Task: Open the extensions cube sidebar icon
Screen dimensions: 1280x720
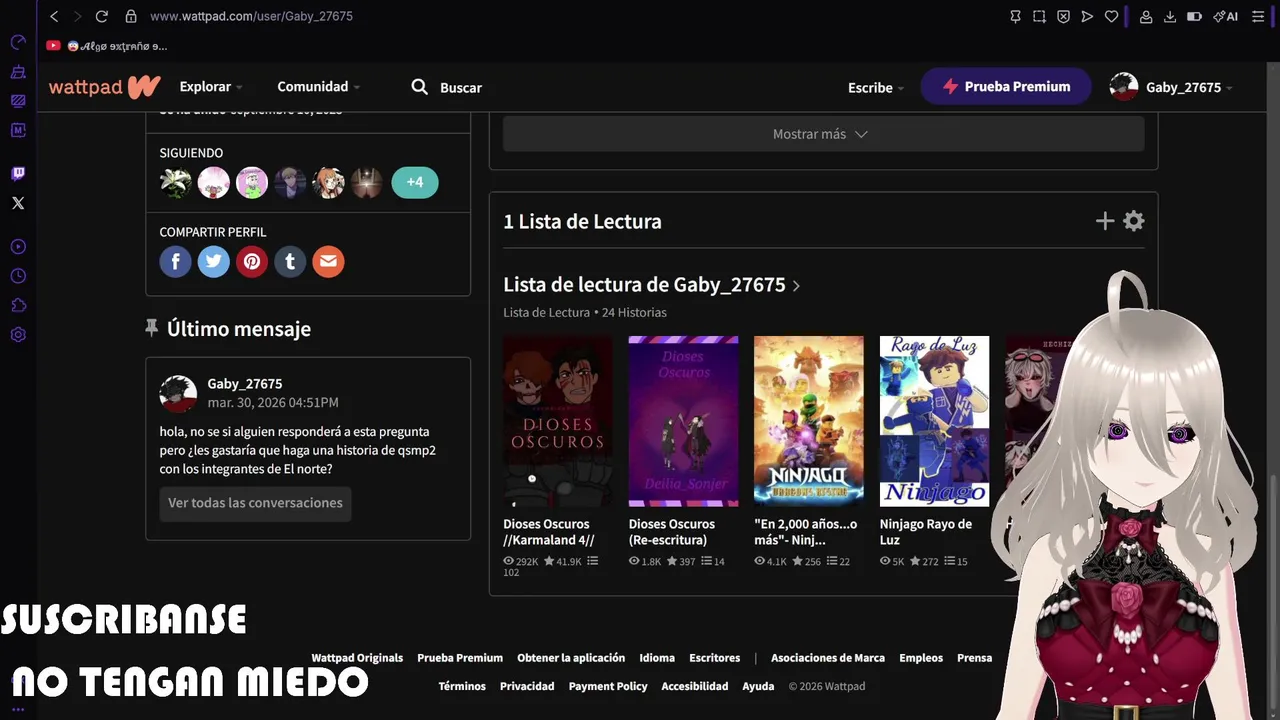Action: click(18, 305)
